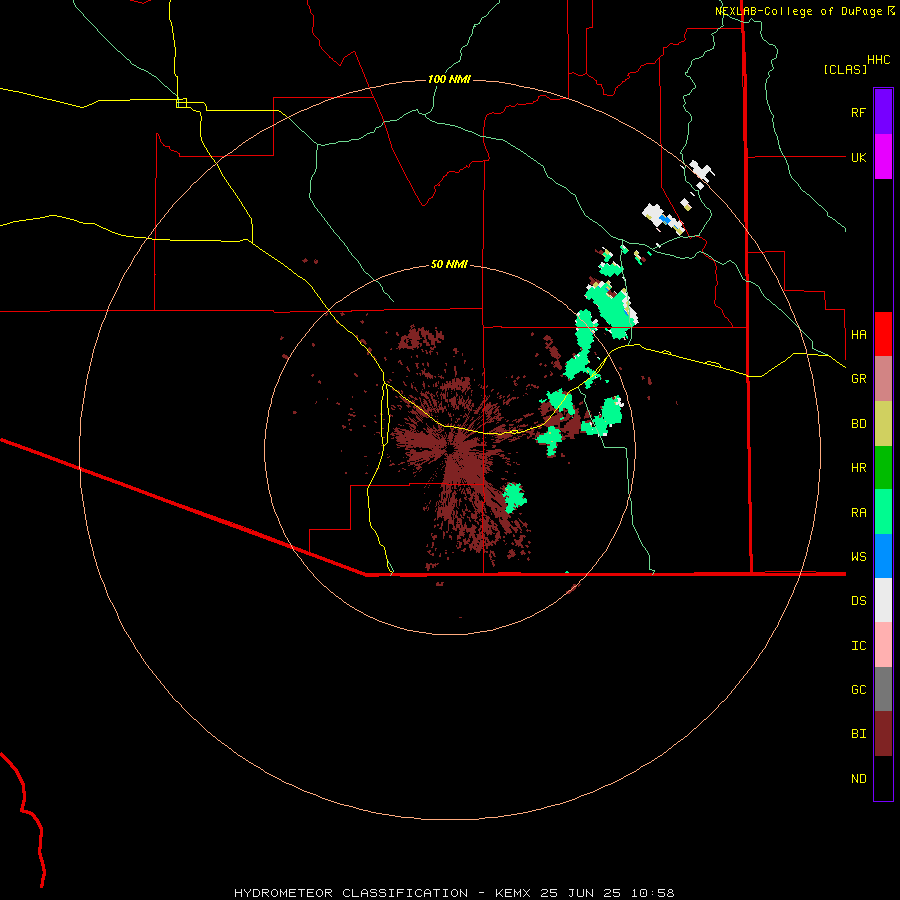Click the HA red legend swatch
Viewport: 900px width, 900px height.
tap(883, 334)
